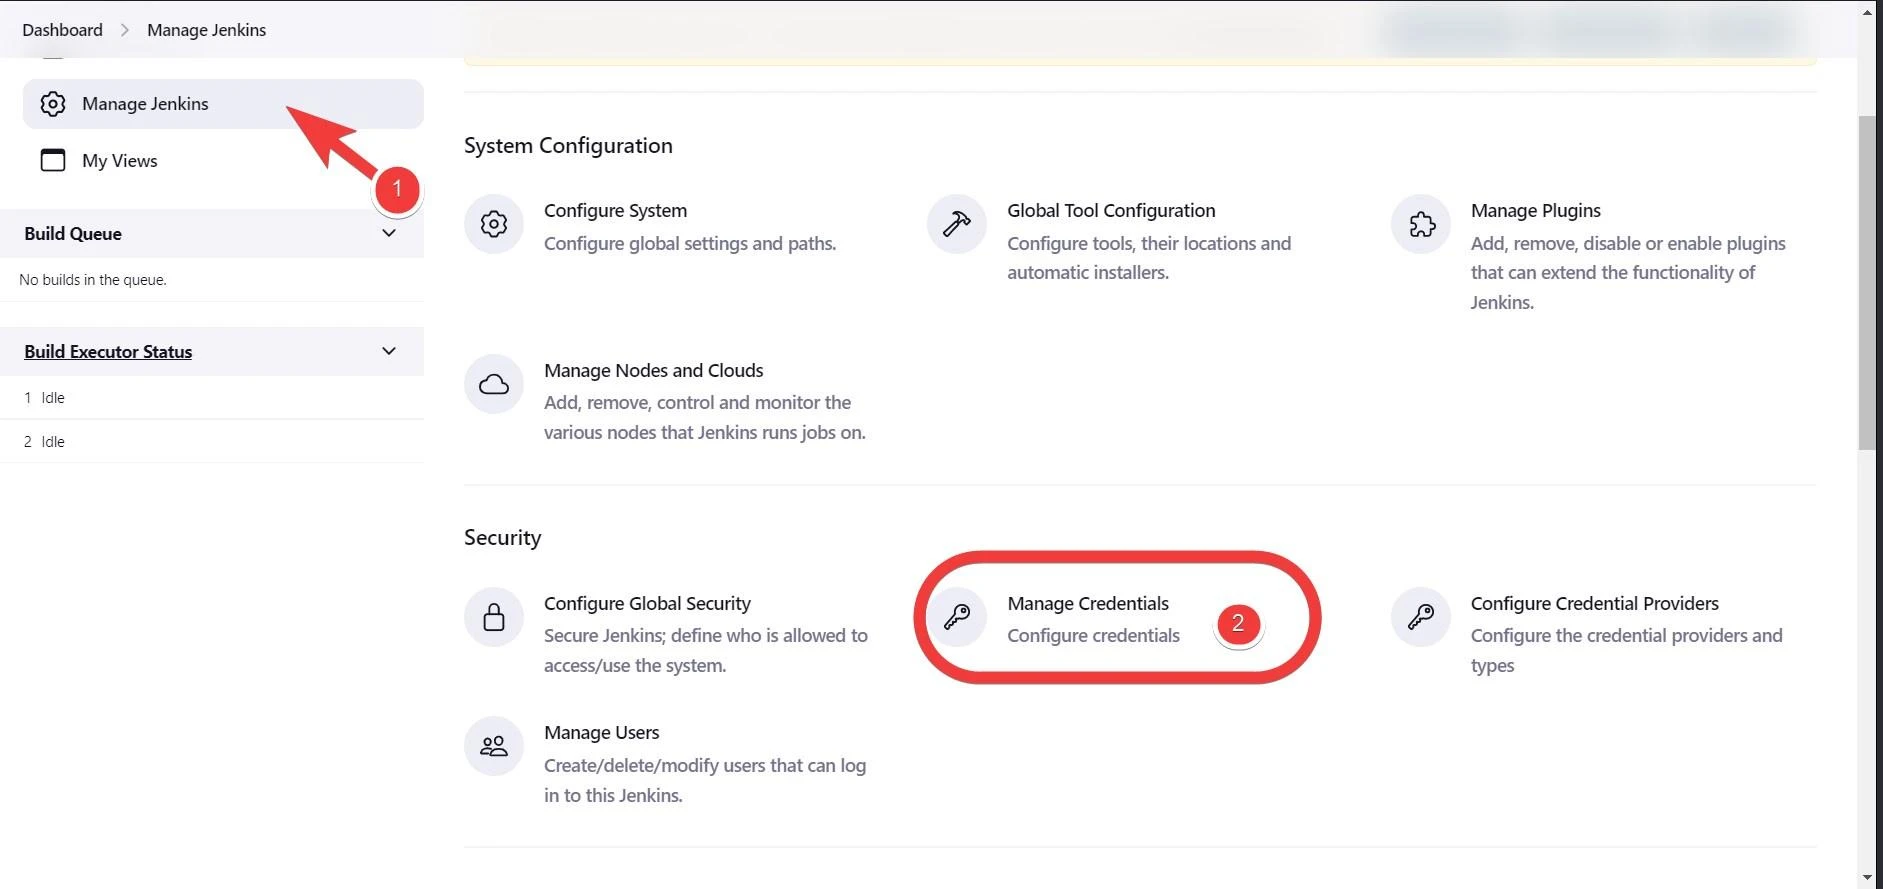The height and width of the screenshot is (889, 1883).
Task: Open the Manage Credentials title link
Action: (x=1088, y=604)
